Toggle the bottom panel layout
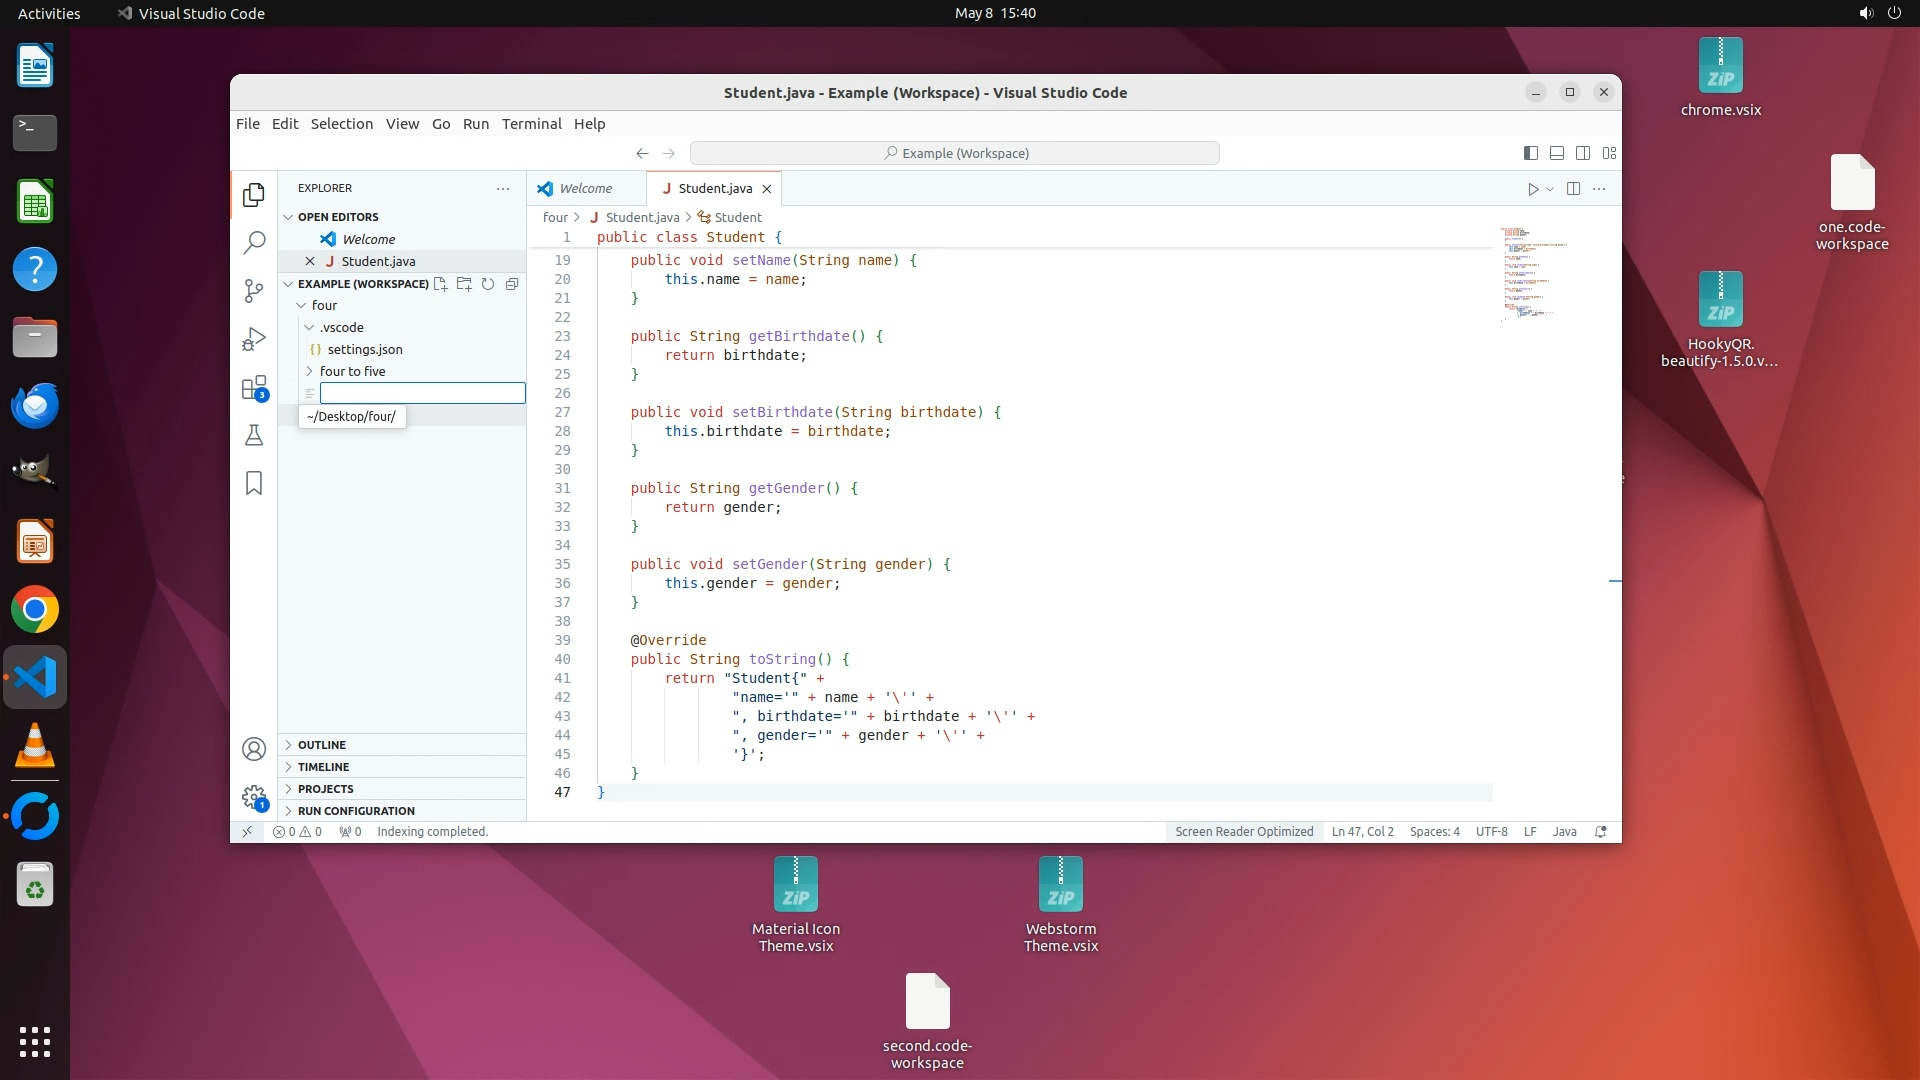Image resolution: width=1920 pixels, height=1080 pixels. click(x=1557, y=153)
